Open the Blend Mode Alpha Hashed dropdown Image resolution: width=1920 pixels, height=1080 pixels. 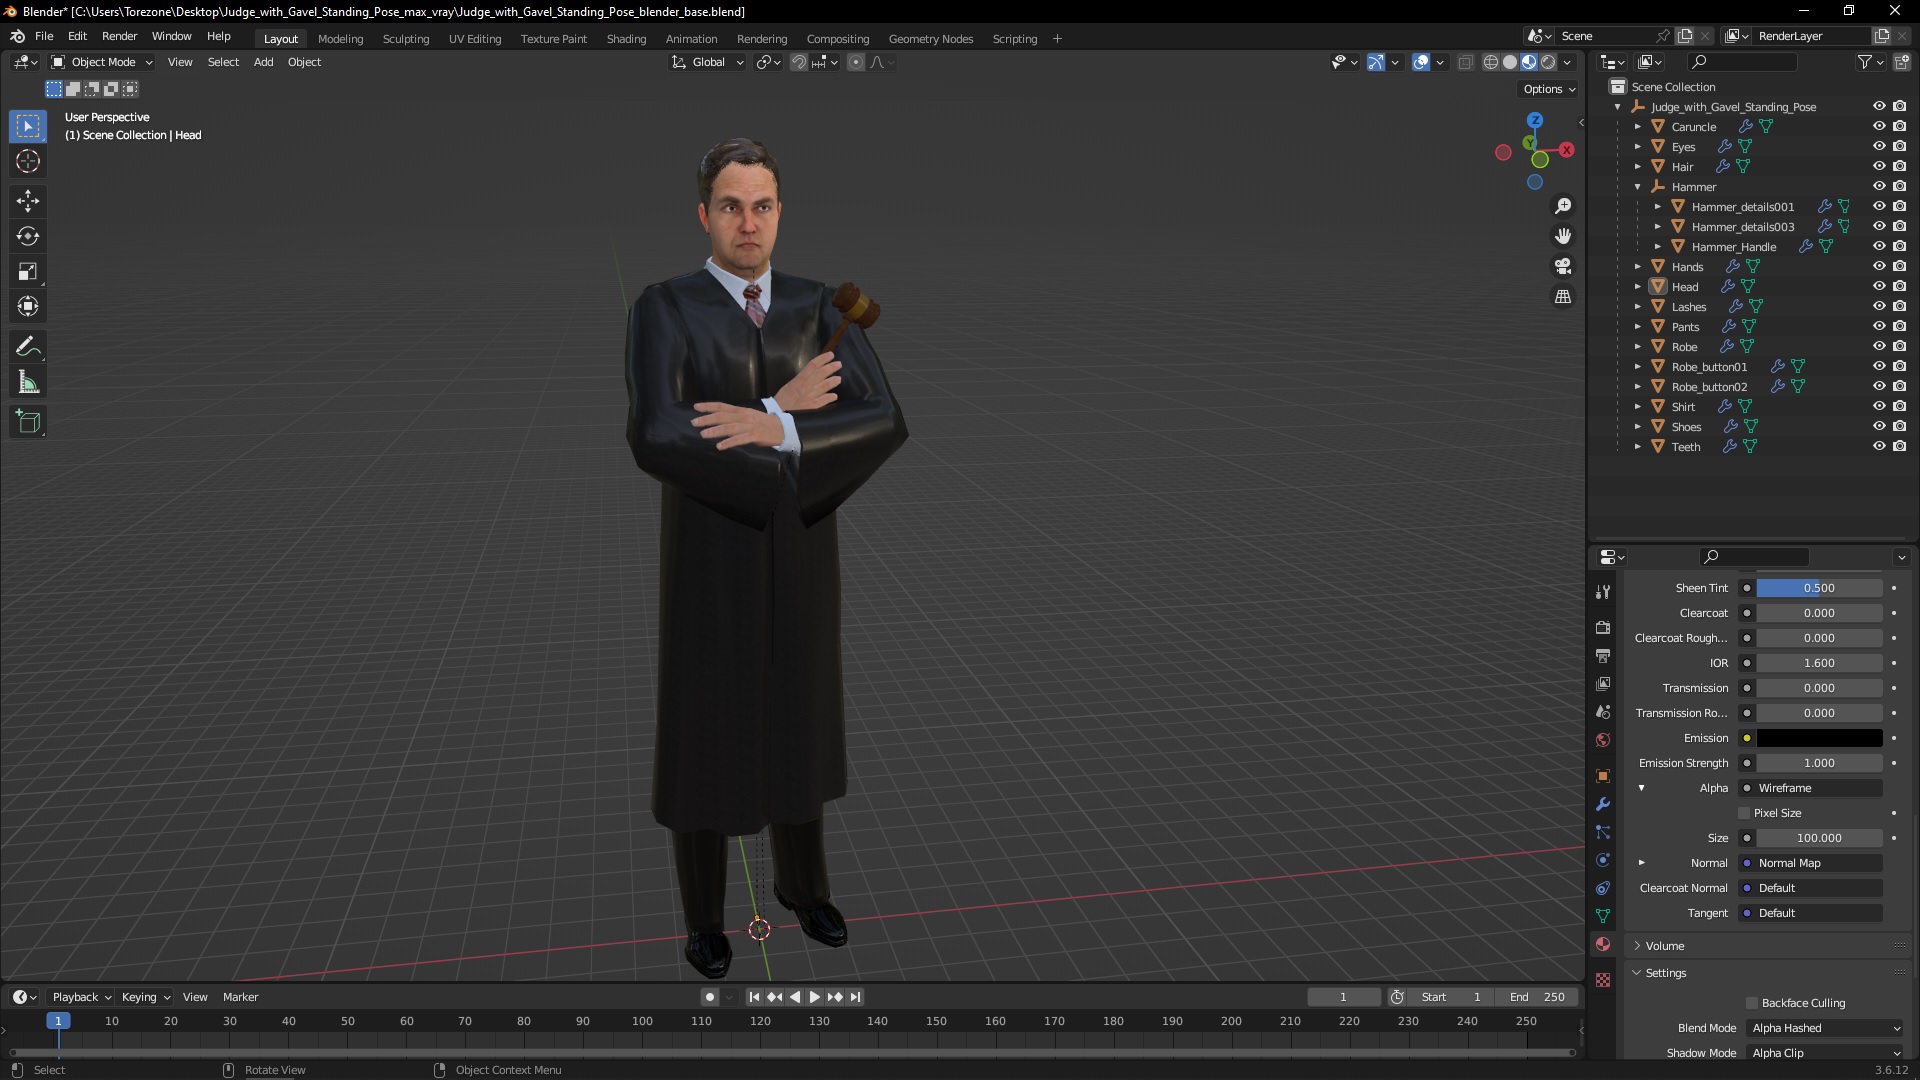[x=1826, y=1028]
